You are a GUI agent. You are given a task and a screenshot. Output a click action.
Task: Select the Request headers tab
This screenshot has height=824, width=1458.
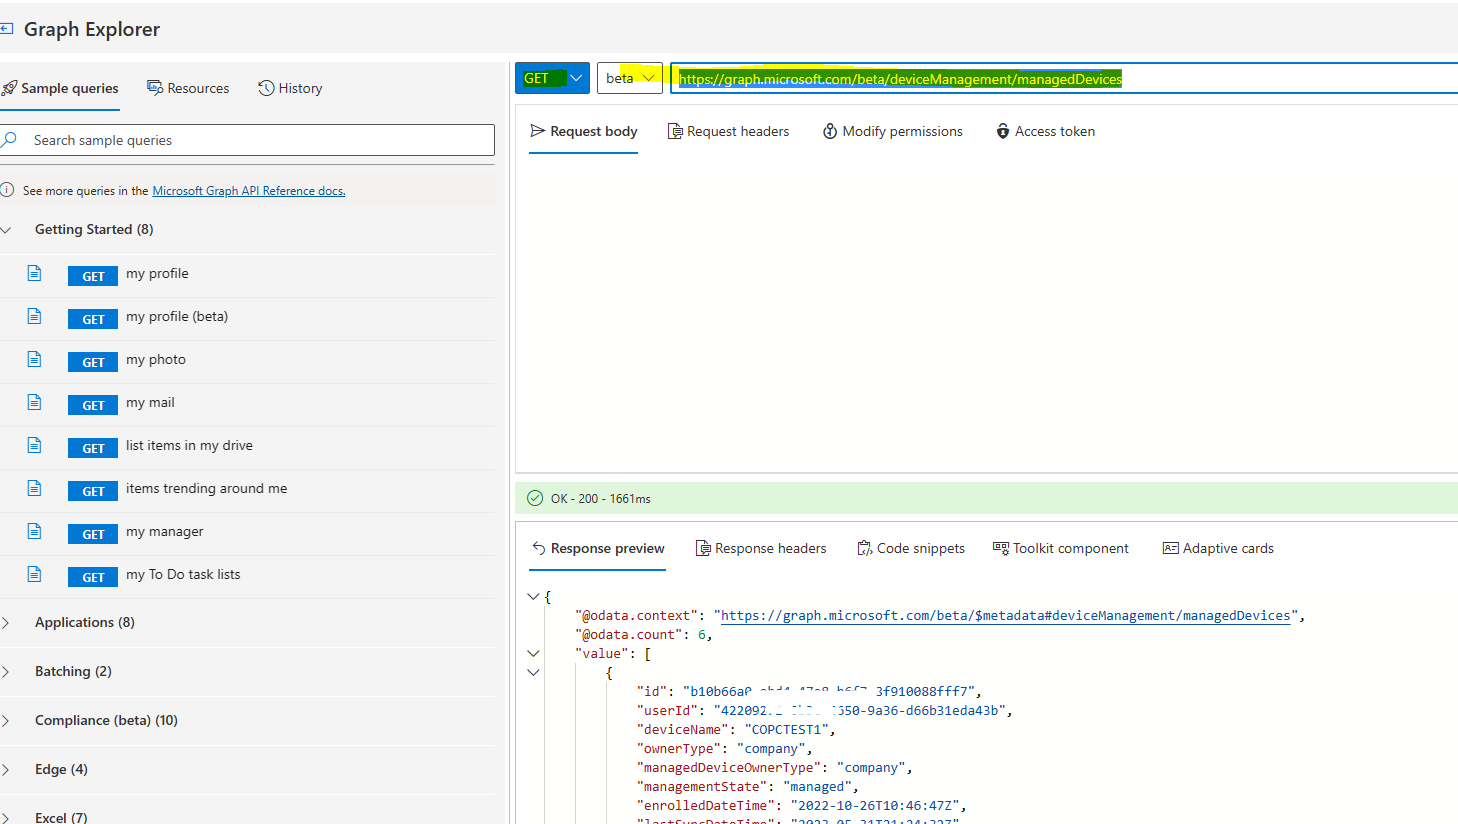click(x=728, y=131)
